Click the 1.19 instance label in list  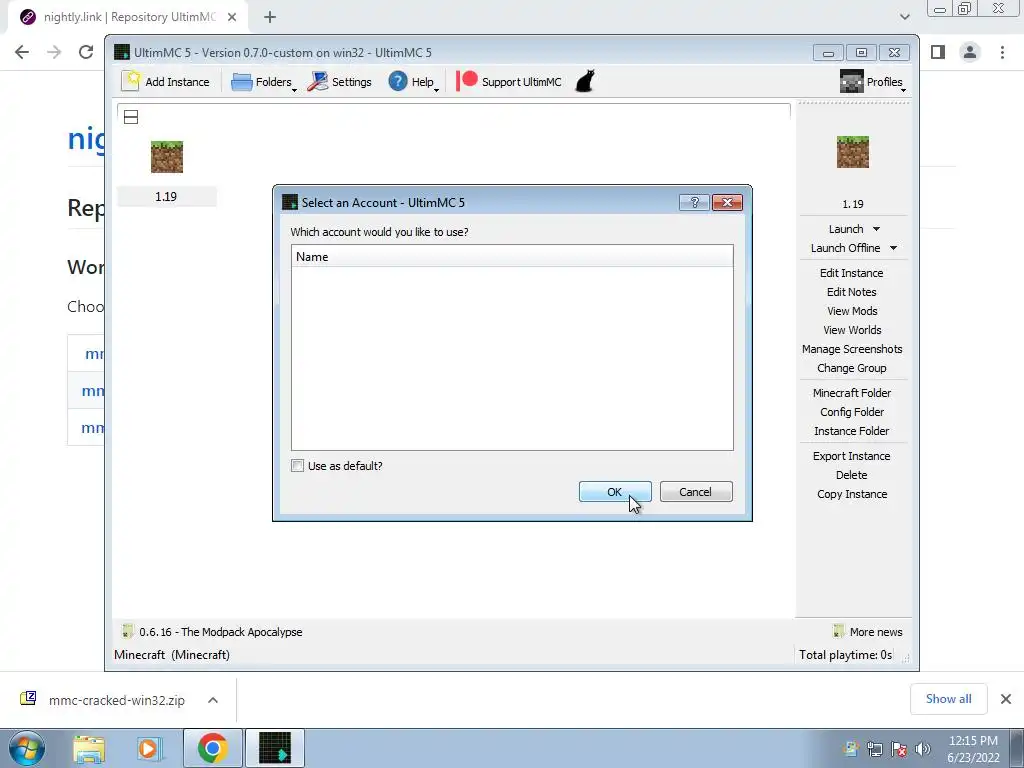[x=166, y=197]
